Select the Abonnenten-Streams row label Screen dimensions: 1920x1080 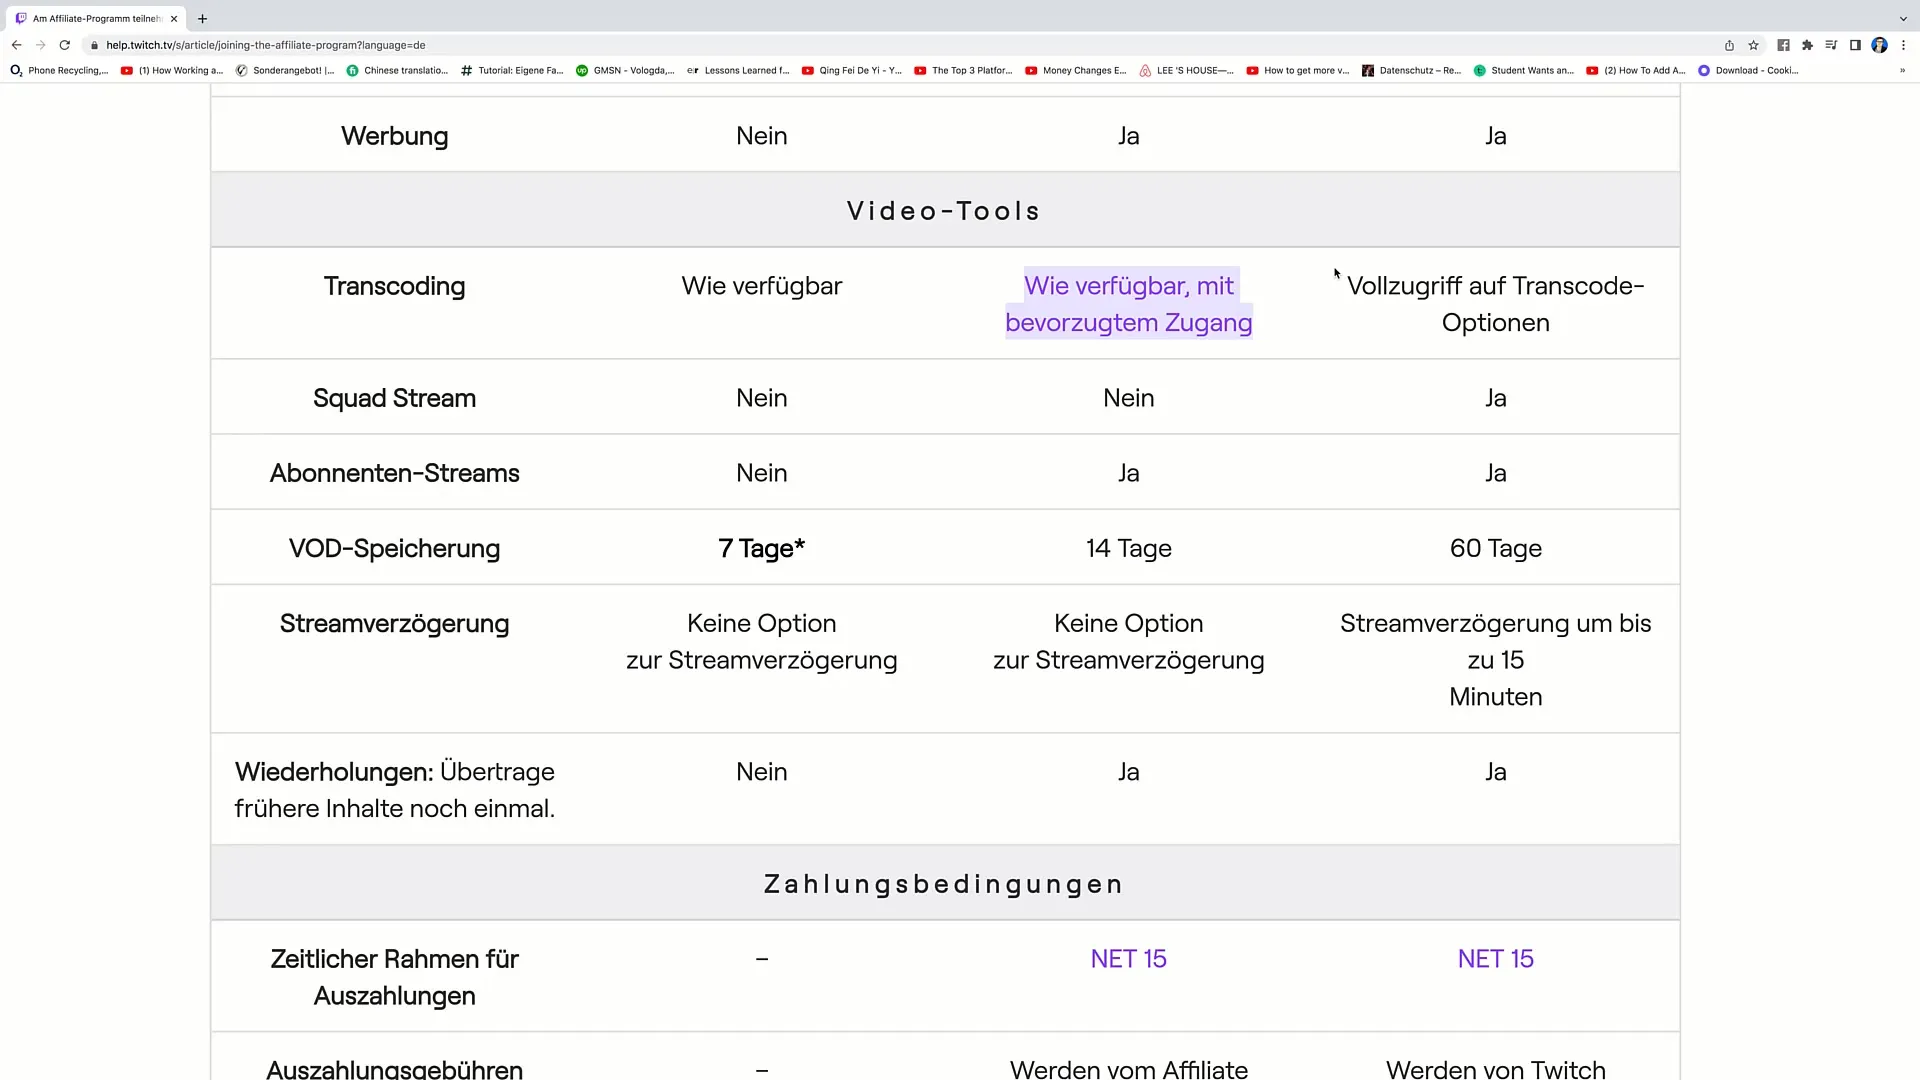[394, 473]
